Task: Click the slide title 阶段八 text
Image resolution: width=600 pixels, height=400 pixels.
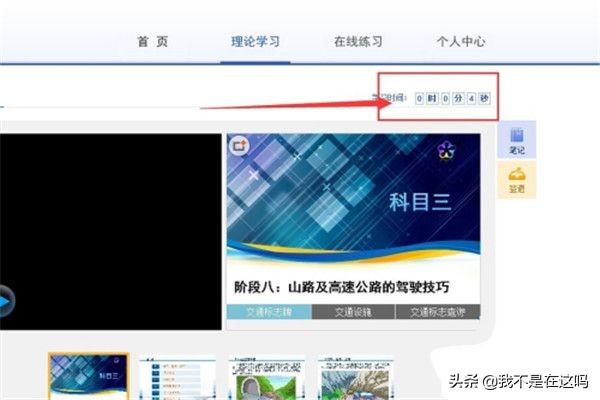Action: tap(341, 287)
